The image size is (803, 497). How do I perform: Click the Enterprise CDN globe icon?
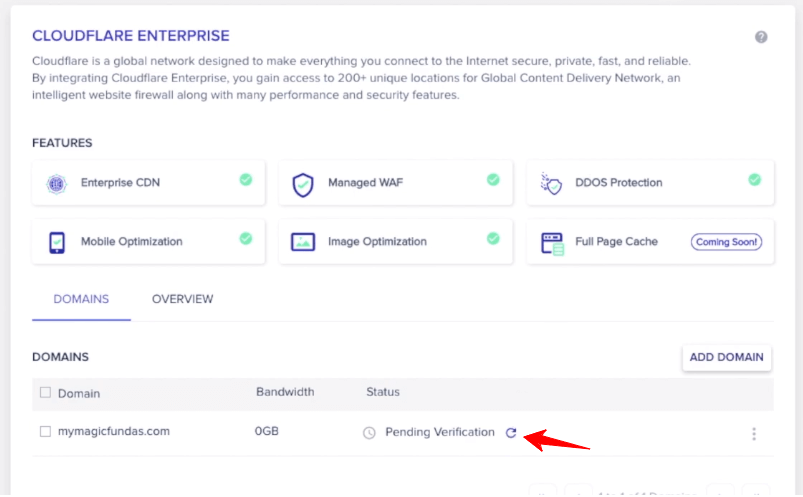pos(56,183)
